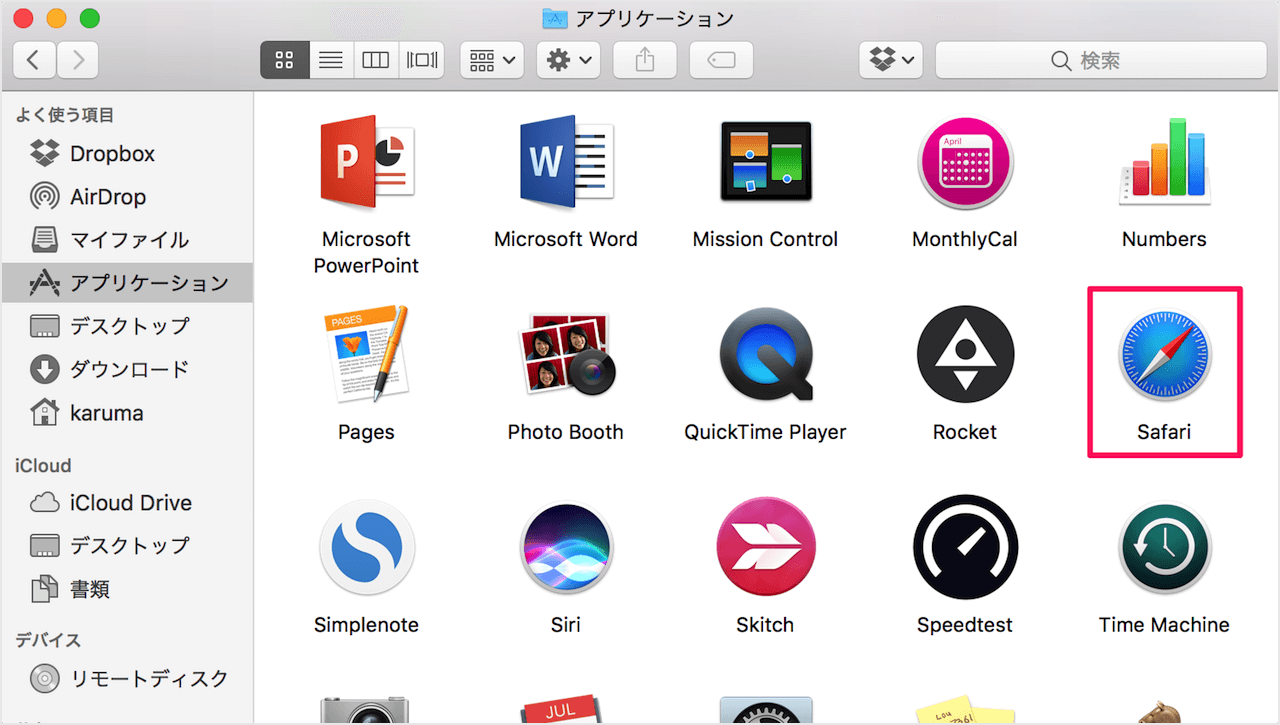Click the Skitch app icon
This screenshot has height=725, width=1280.
pyautogui.click(x=766, y=547)
